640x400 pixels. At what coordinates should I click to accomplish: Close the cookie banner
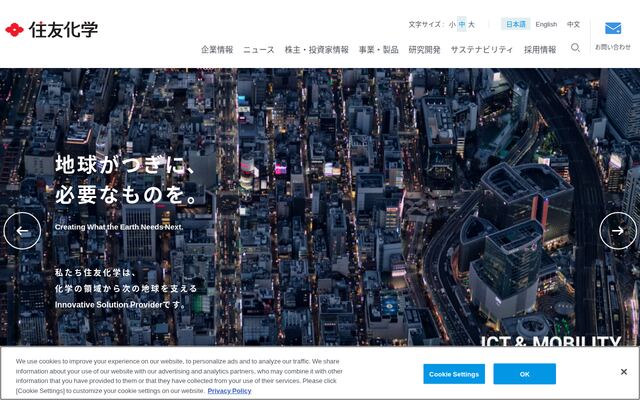624,372
